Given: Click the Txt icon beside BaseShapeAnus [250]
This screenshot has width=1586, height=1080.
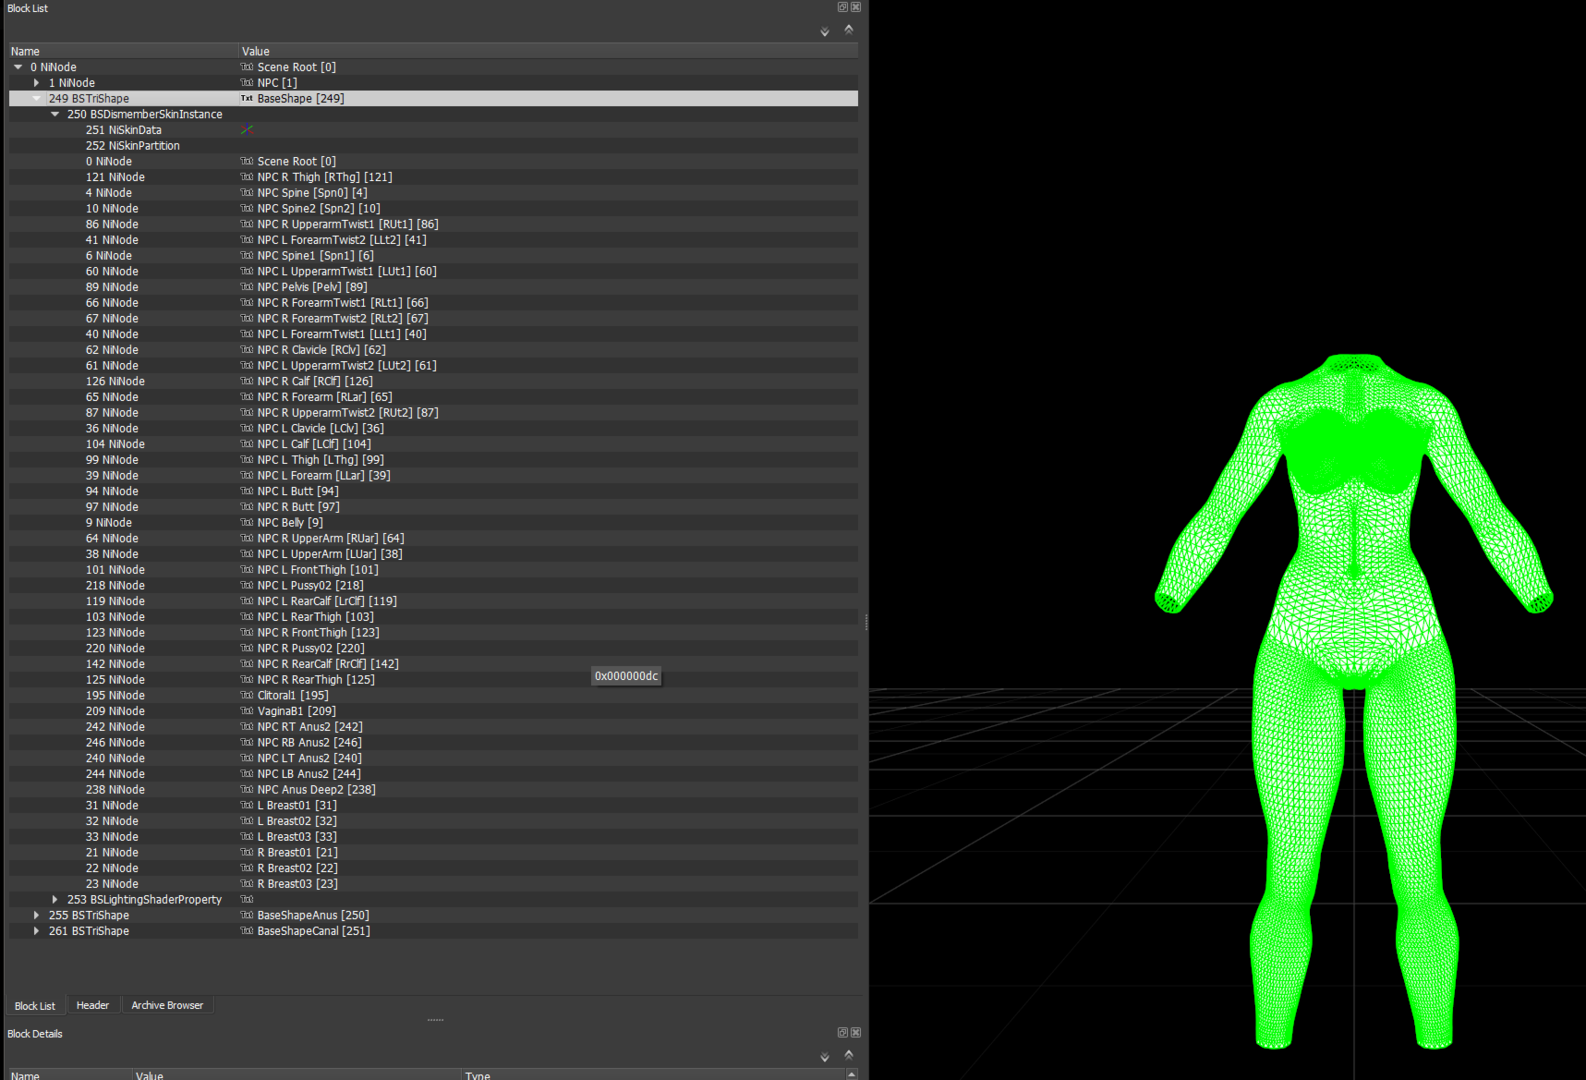Looking at the screenshot, I should [247, 915].
